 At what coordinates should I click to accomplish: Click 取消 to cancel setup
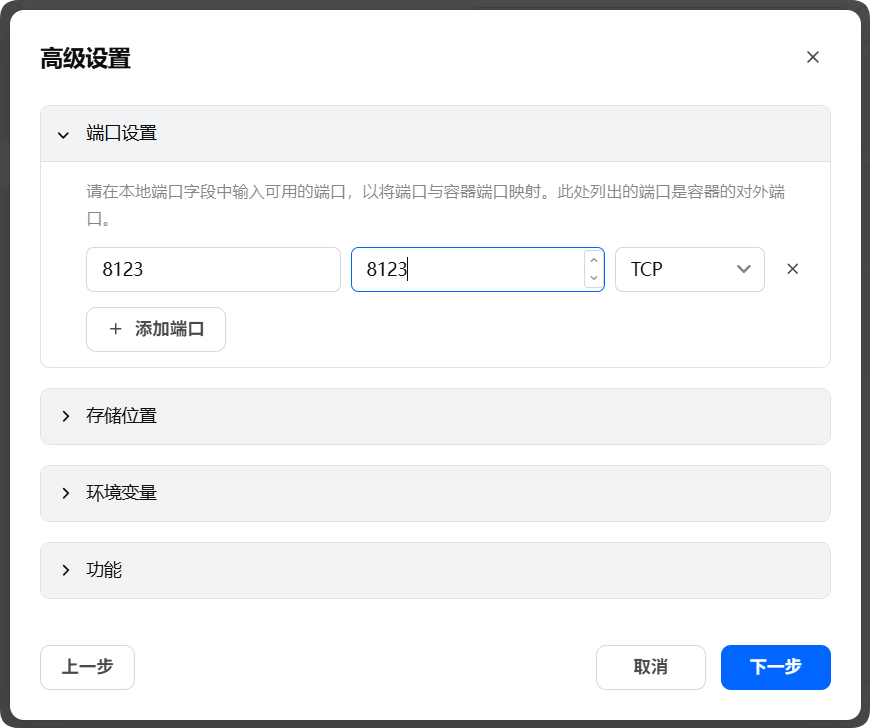point(651,667)
